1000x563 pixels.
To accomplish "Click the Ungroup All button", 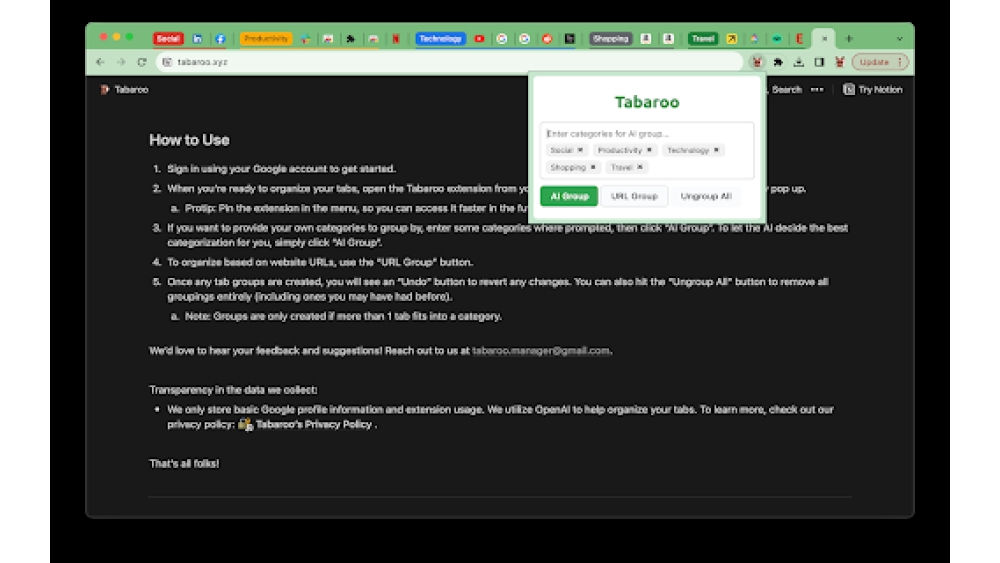I will click(x=706, y=196).
